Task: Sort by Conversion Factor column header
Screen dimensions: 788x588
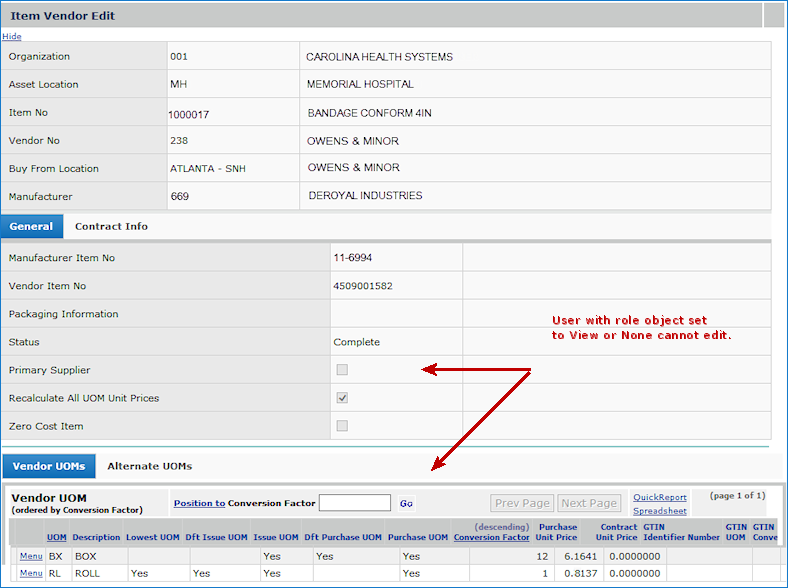Action: click(x=491, y=537)
